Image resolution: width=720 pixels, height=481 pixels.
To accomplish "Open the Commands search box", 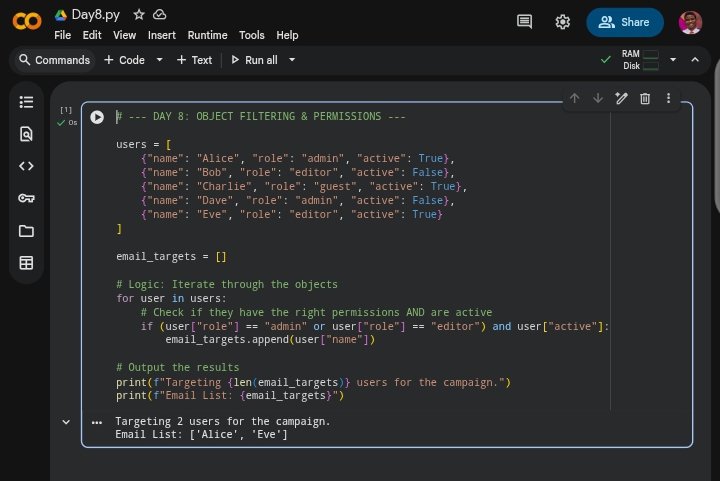I will 53,60.
